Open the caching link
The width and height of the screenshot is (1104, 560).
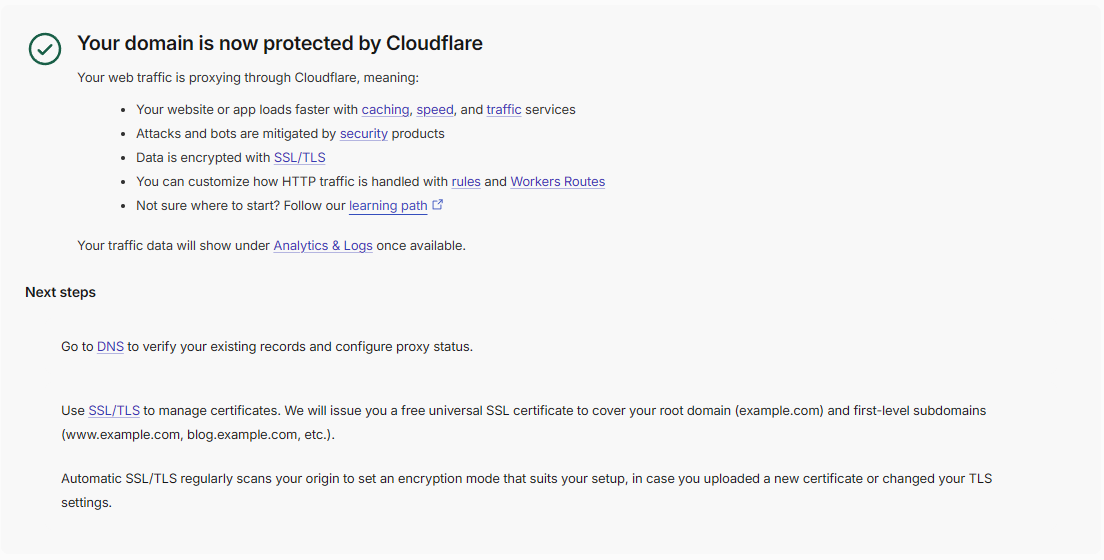click(x=385, y=110)
